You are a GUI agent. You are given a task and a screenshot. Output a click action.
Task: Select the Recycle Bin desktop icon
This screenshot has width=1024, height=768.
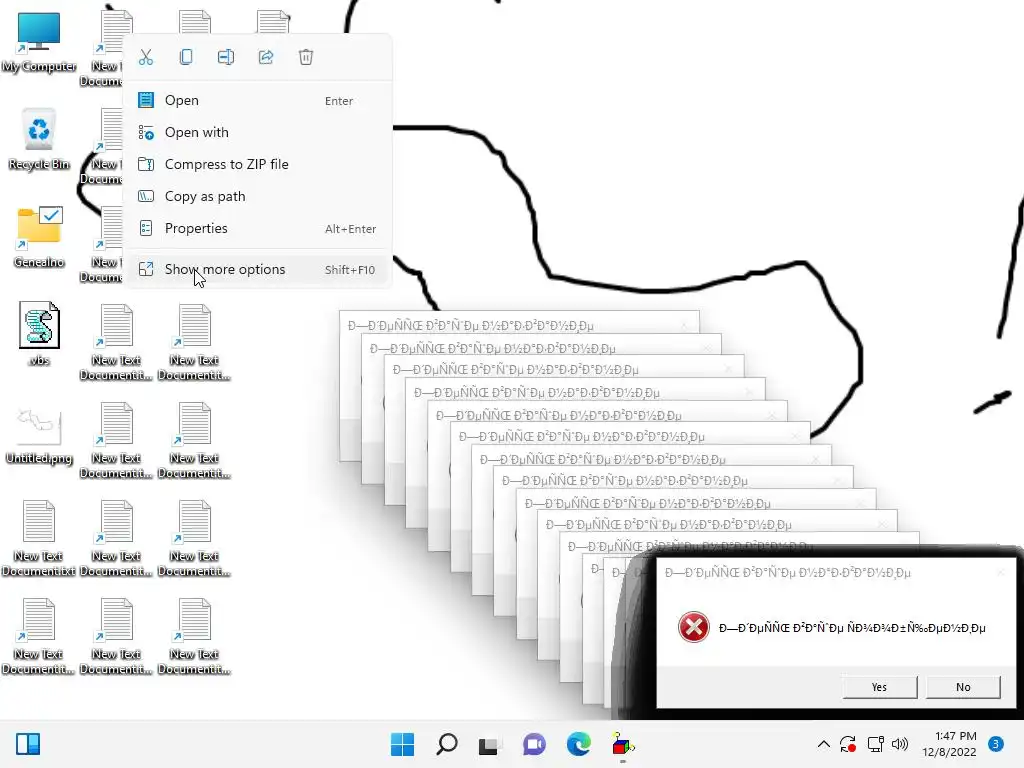[39, 140]
